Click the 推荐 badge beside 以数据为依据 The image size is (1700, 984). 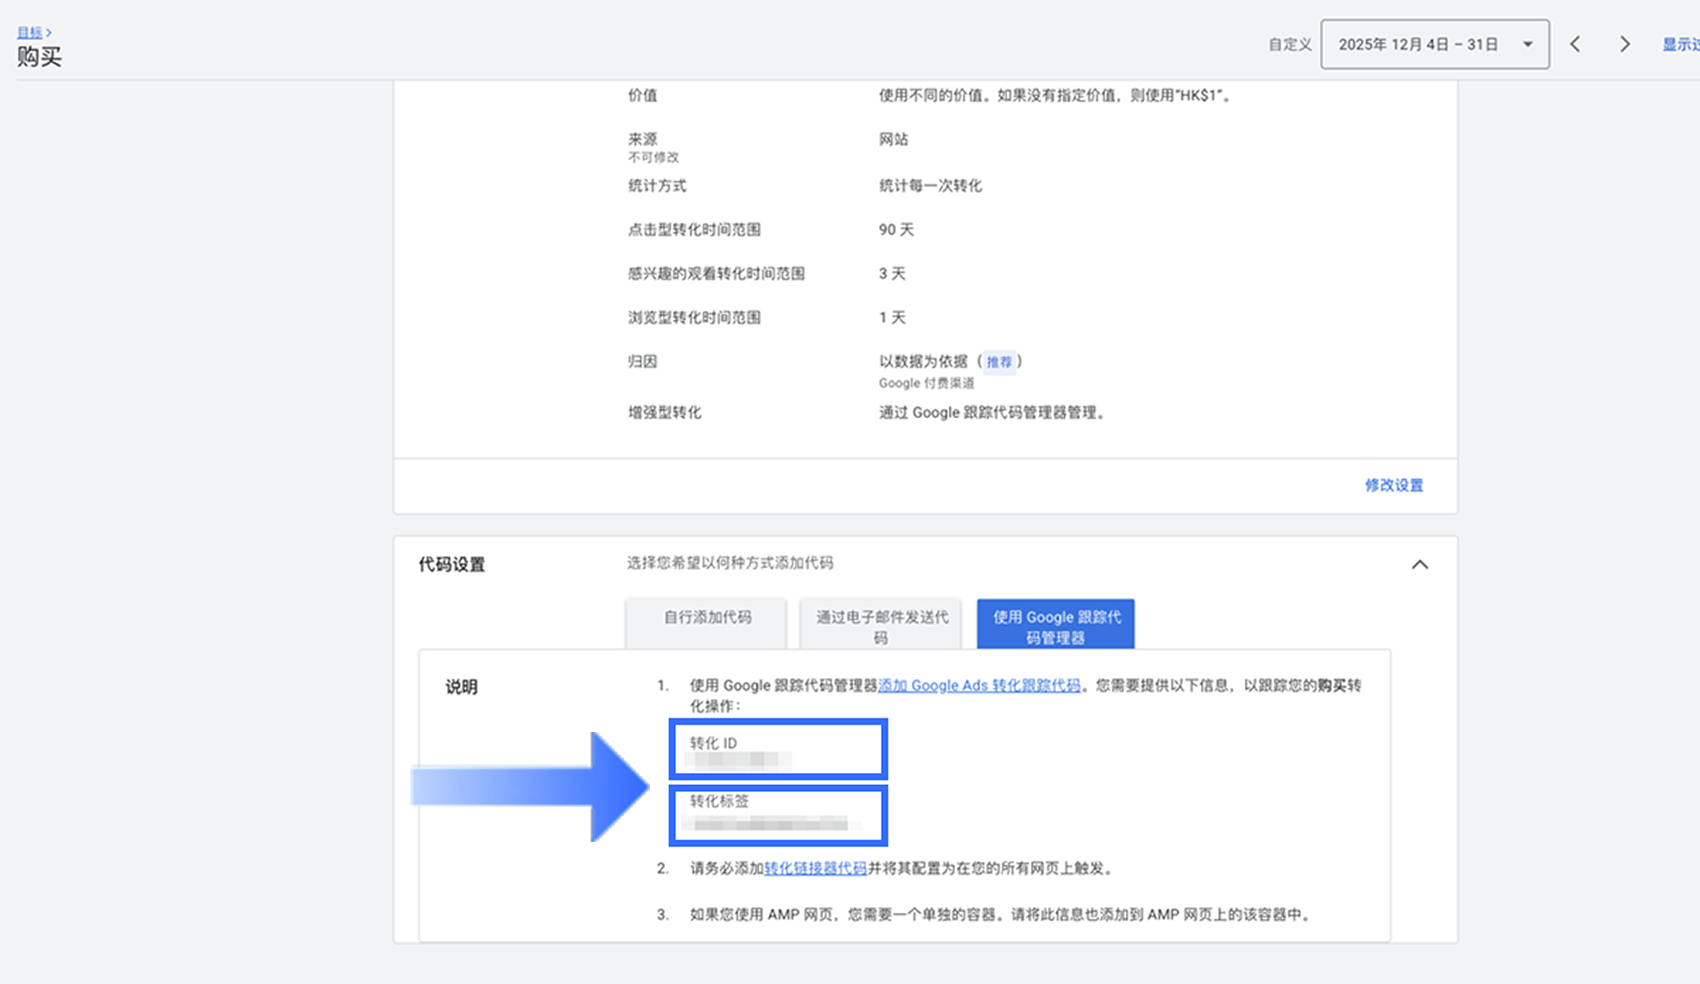[x=999, y=362]
